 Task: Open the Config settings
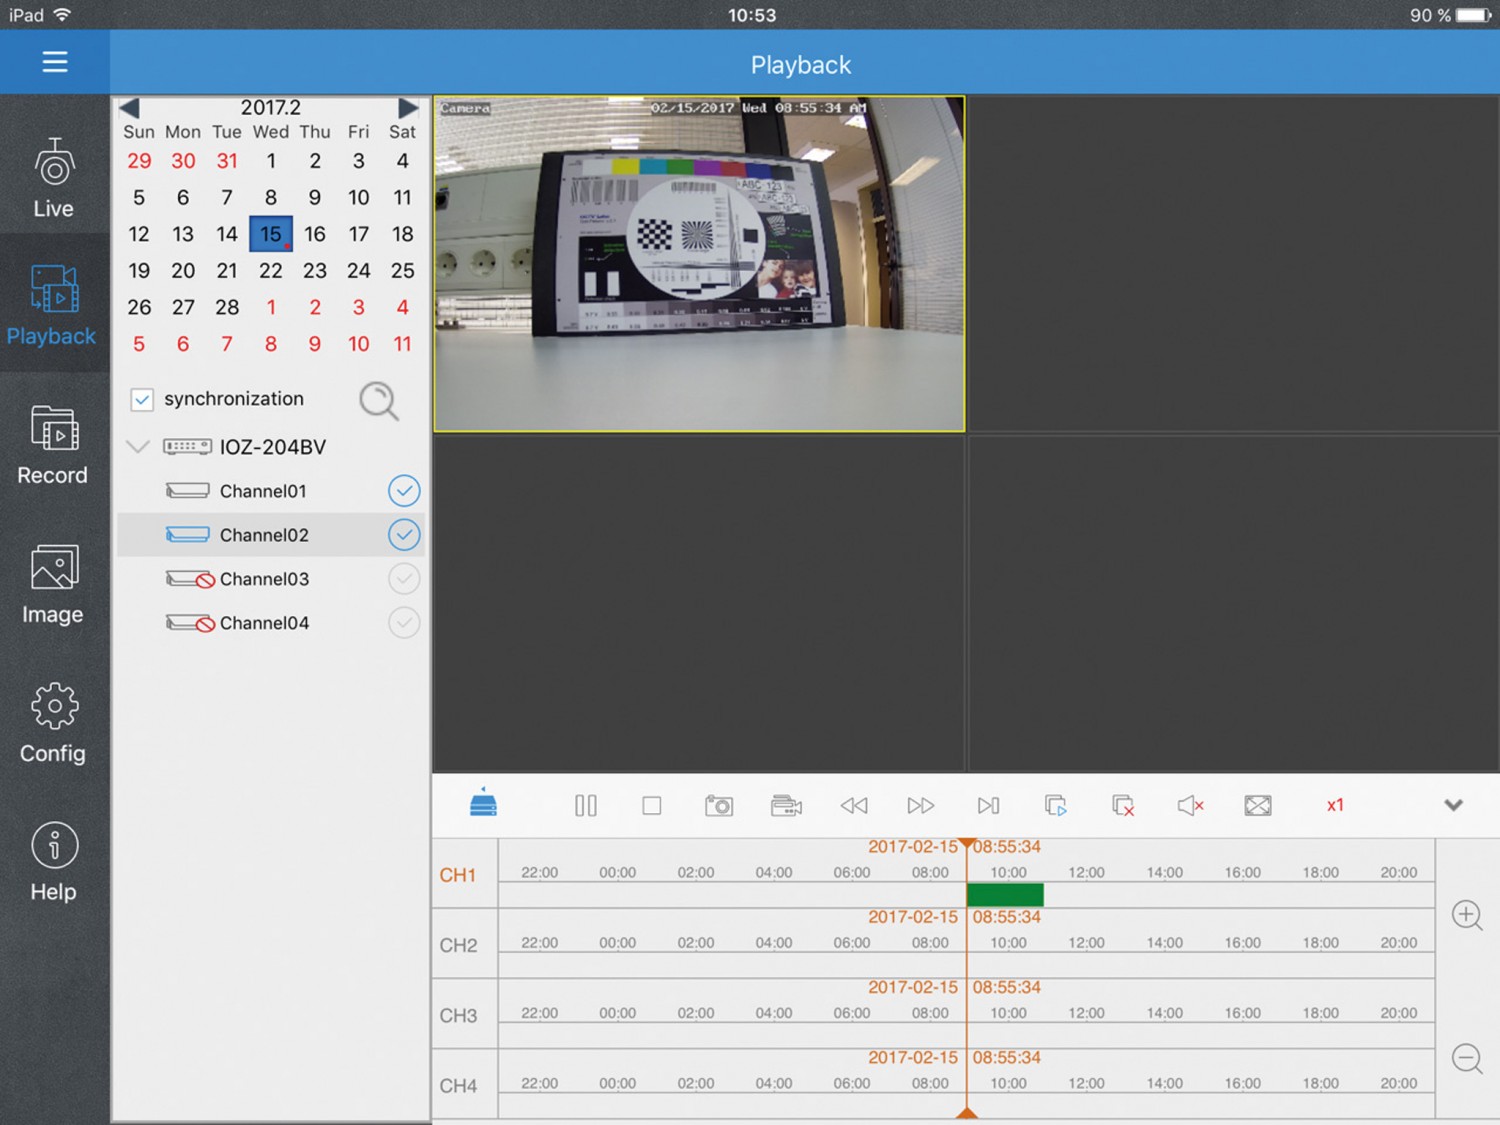coord(53,724)
